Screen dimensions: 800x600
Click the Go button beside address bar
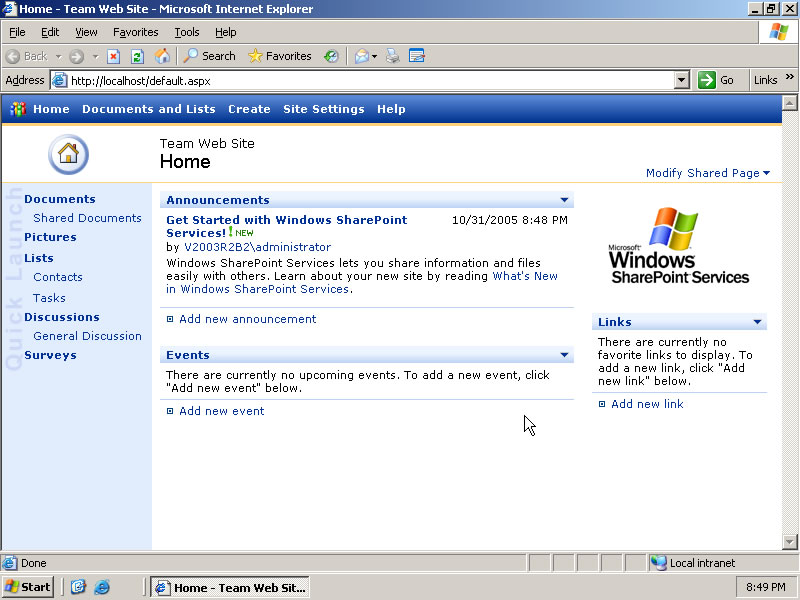coord(716,80)
